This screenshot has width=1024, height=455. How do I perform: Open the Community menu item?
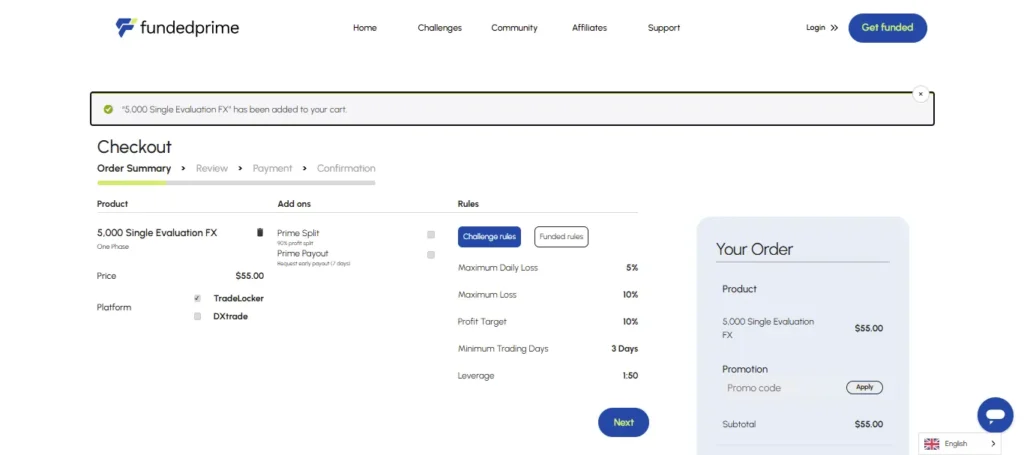coord(514,28)
